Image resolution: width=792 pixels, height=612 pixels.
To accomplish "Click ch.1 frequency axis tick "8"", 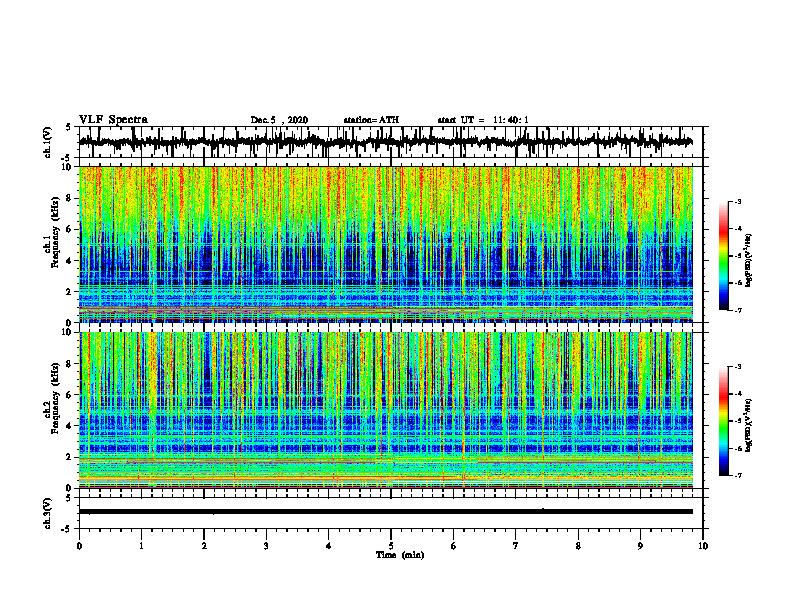I will tap(70, 198).
